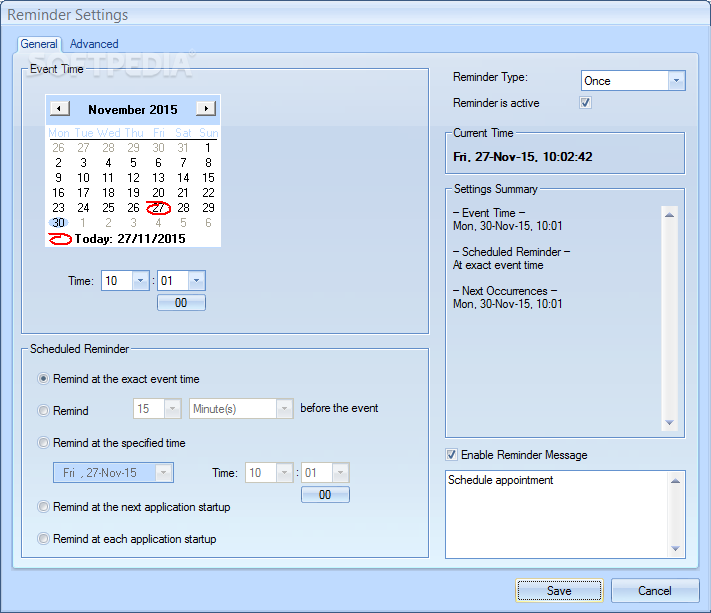The width and height of the screenshot is (711, 613).
Task: Click 'Mon, 30-Nov-15, 10:01' under Event Time
Action: pyautogui.click(x=507, y=226)
